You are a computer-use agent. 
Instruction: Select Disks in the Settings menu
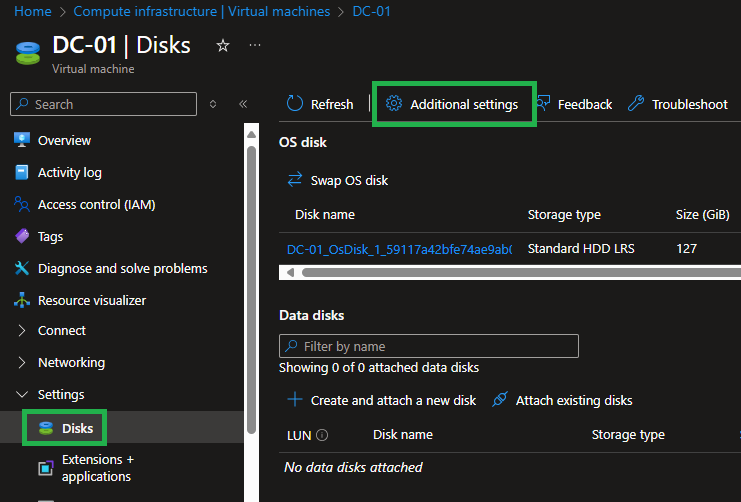coord(77,428)
